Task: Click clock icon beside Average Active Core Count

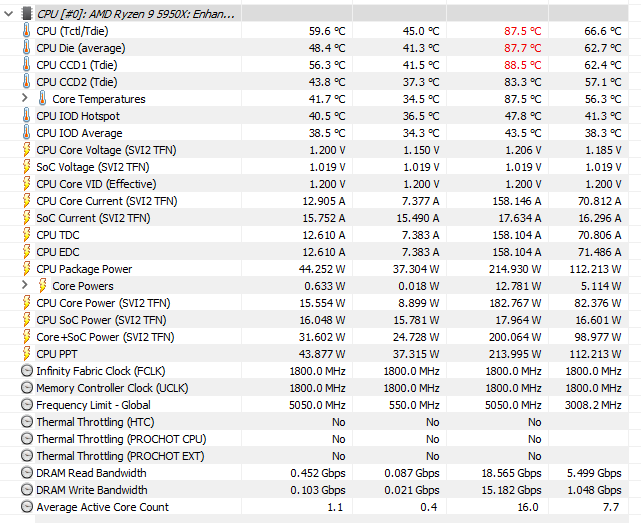Action: [x=27, y=507]
